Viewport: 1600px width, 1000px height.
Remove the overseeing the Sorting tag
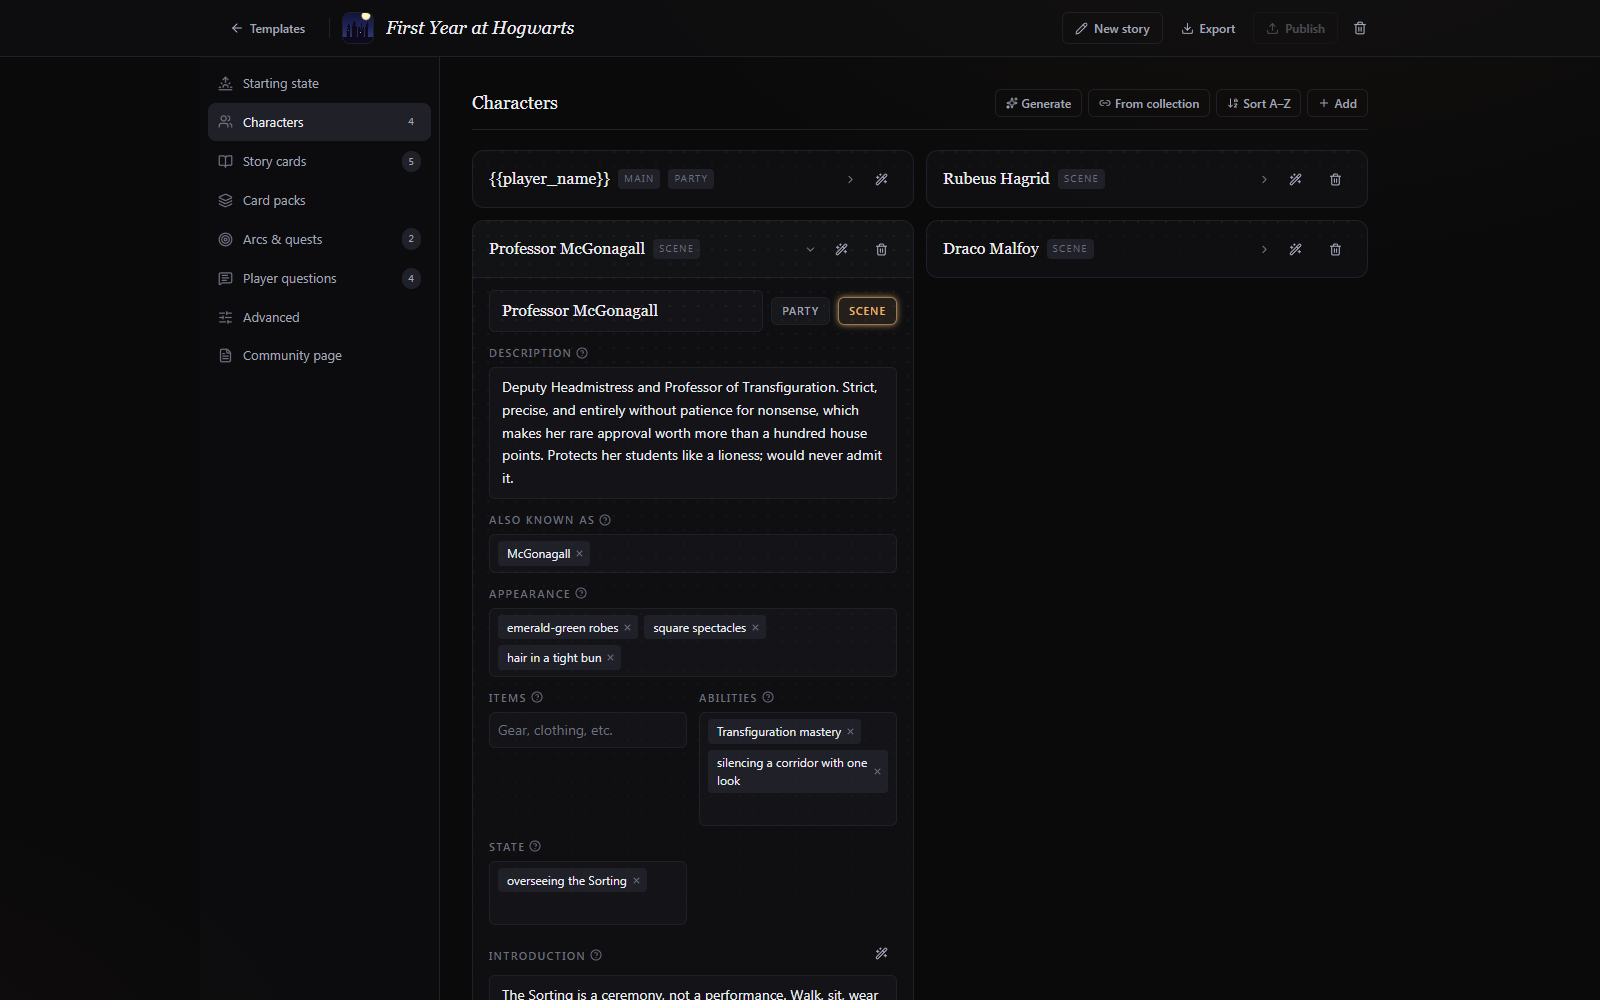click(x=636, y=881)
